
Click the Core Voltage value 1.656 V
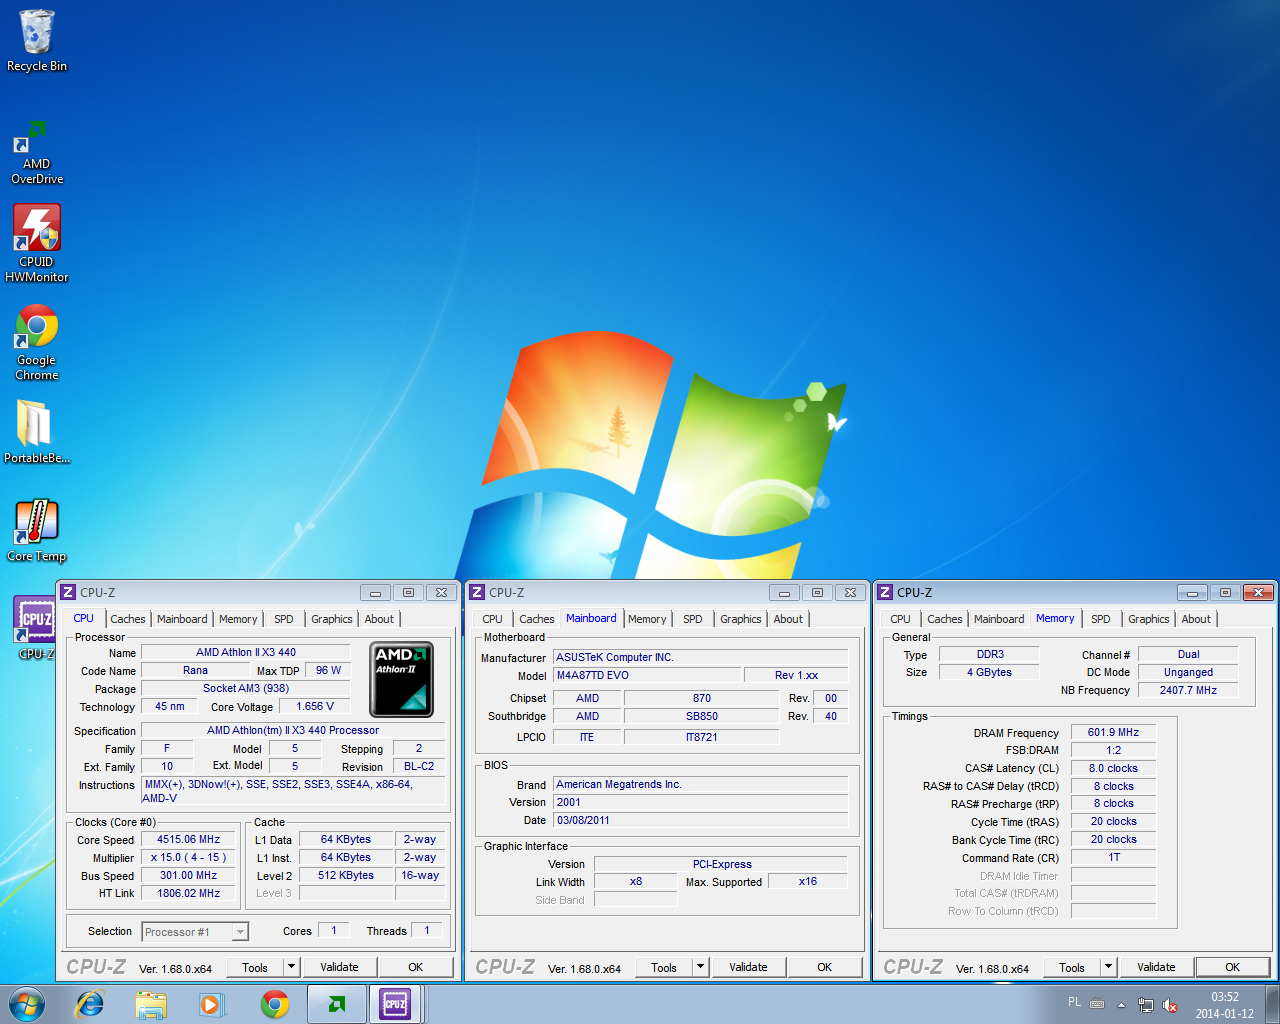316,706
